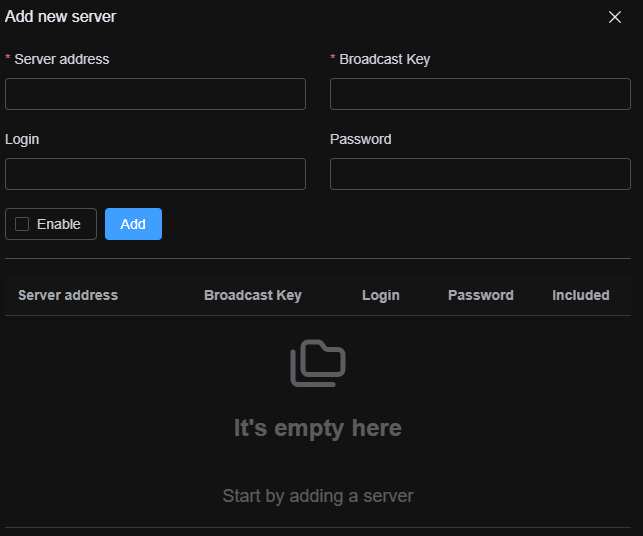Click the "Start by adding a server" text
Viewport: 643px width, 536px height.
(x=318, y=496)
